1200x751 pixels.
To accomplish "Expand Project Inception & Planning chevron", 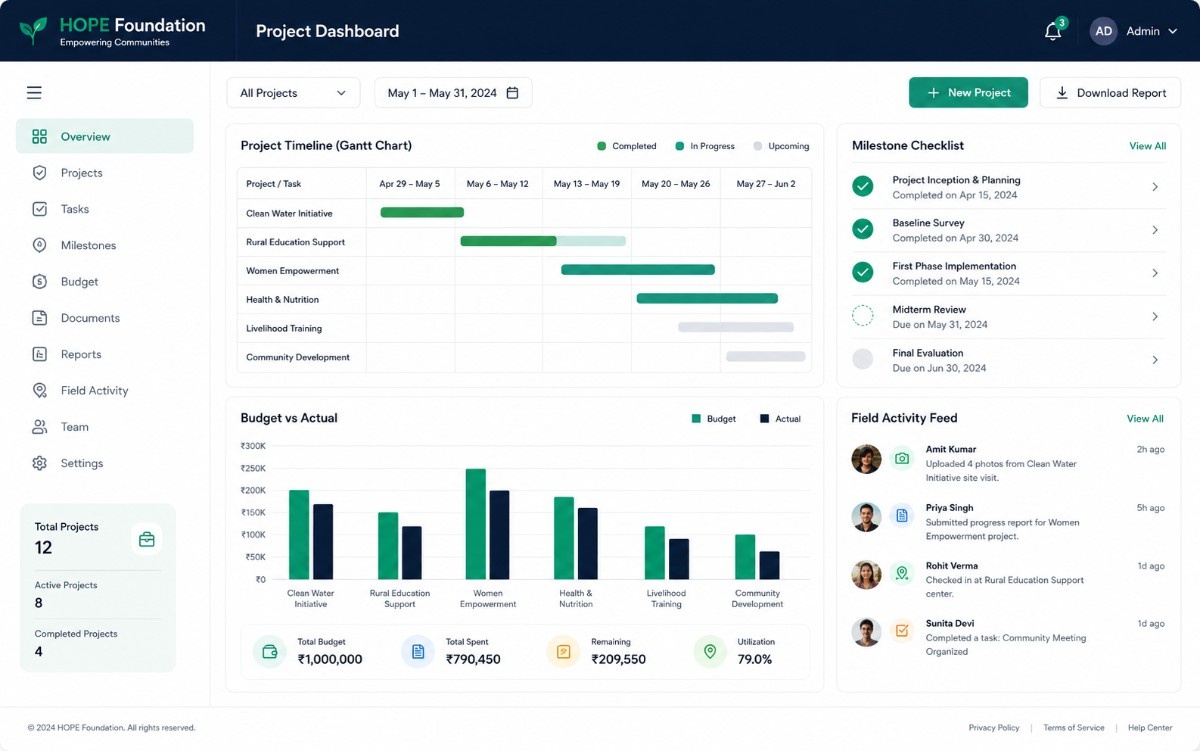I will (x=1155, y=187).
